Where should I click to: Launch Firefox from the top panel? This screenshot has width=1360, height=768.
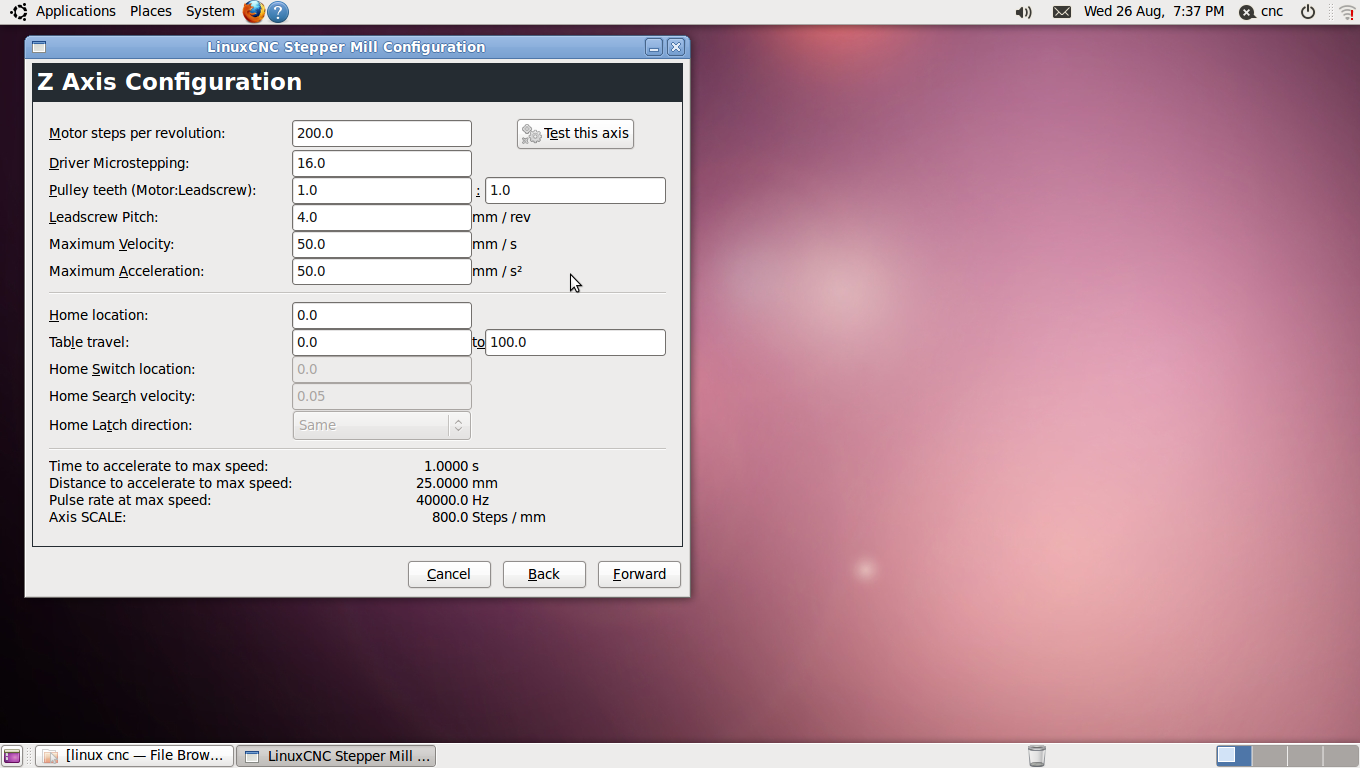(254, 12)
